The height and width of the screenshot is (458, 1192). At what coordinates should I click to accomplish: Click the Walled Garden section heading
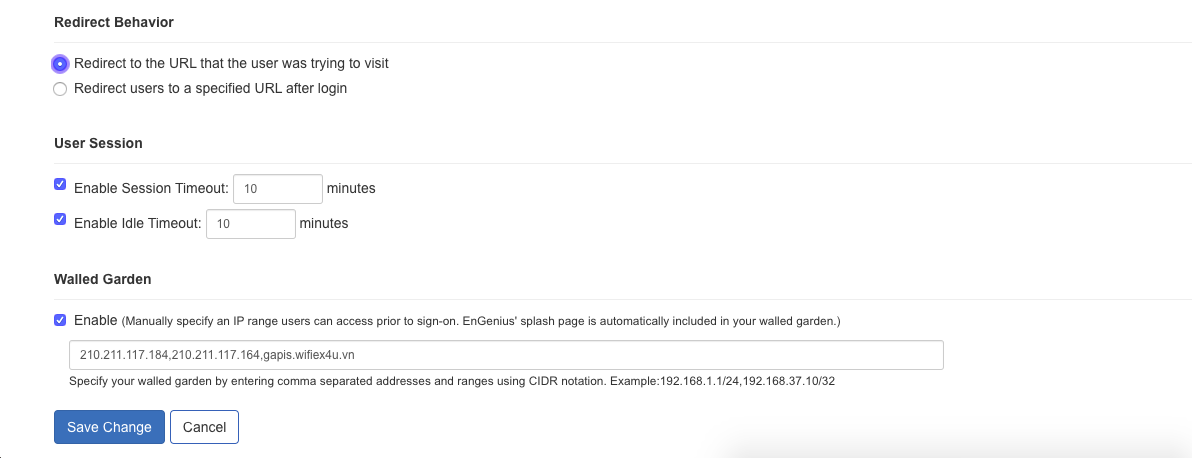pos(103,279)
